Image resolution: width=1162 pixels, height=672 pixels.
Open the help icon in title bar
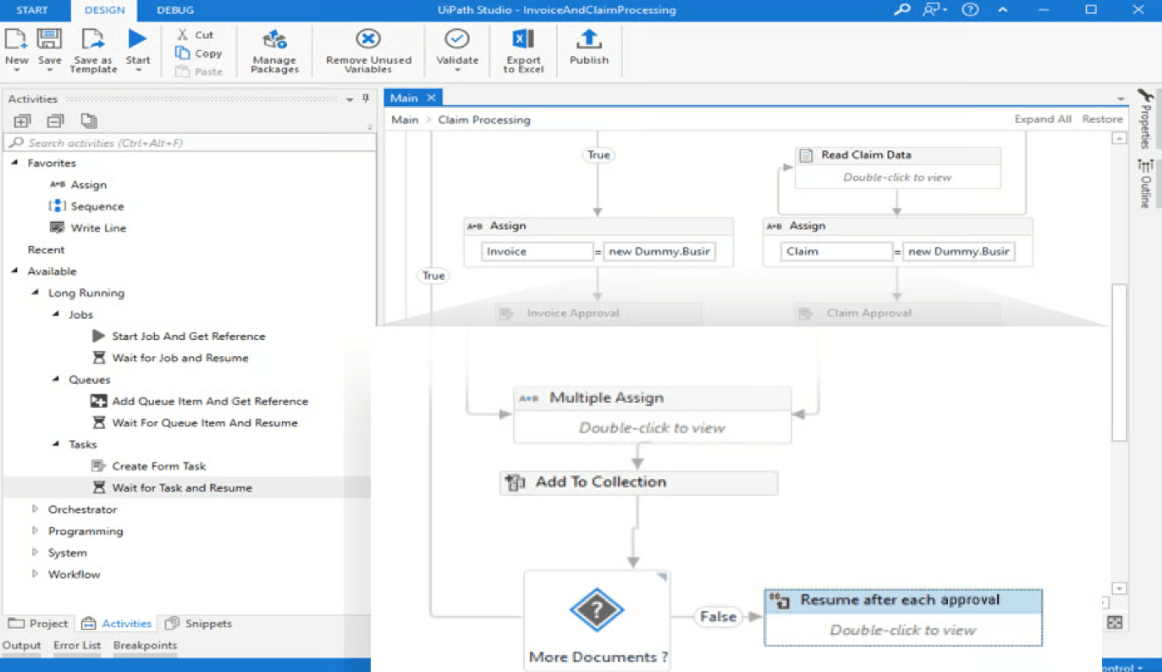[970, 10]
